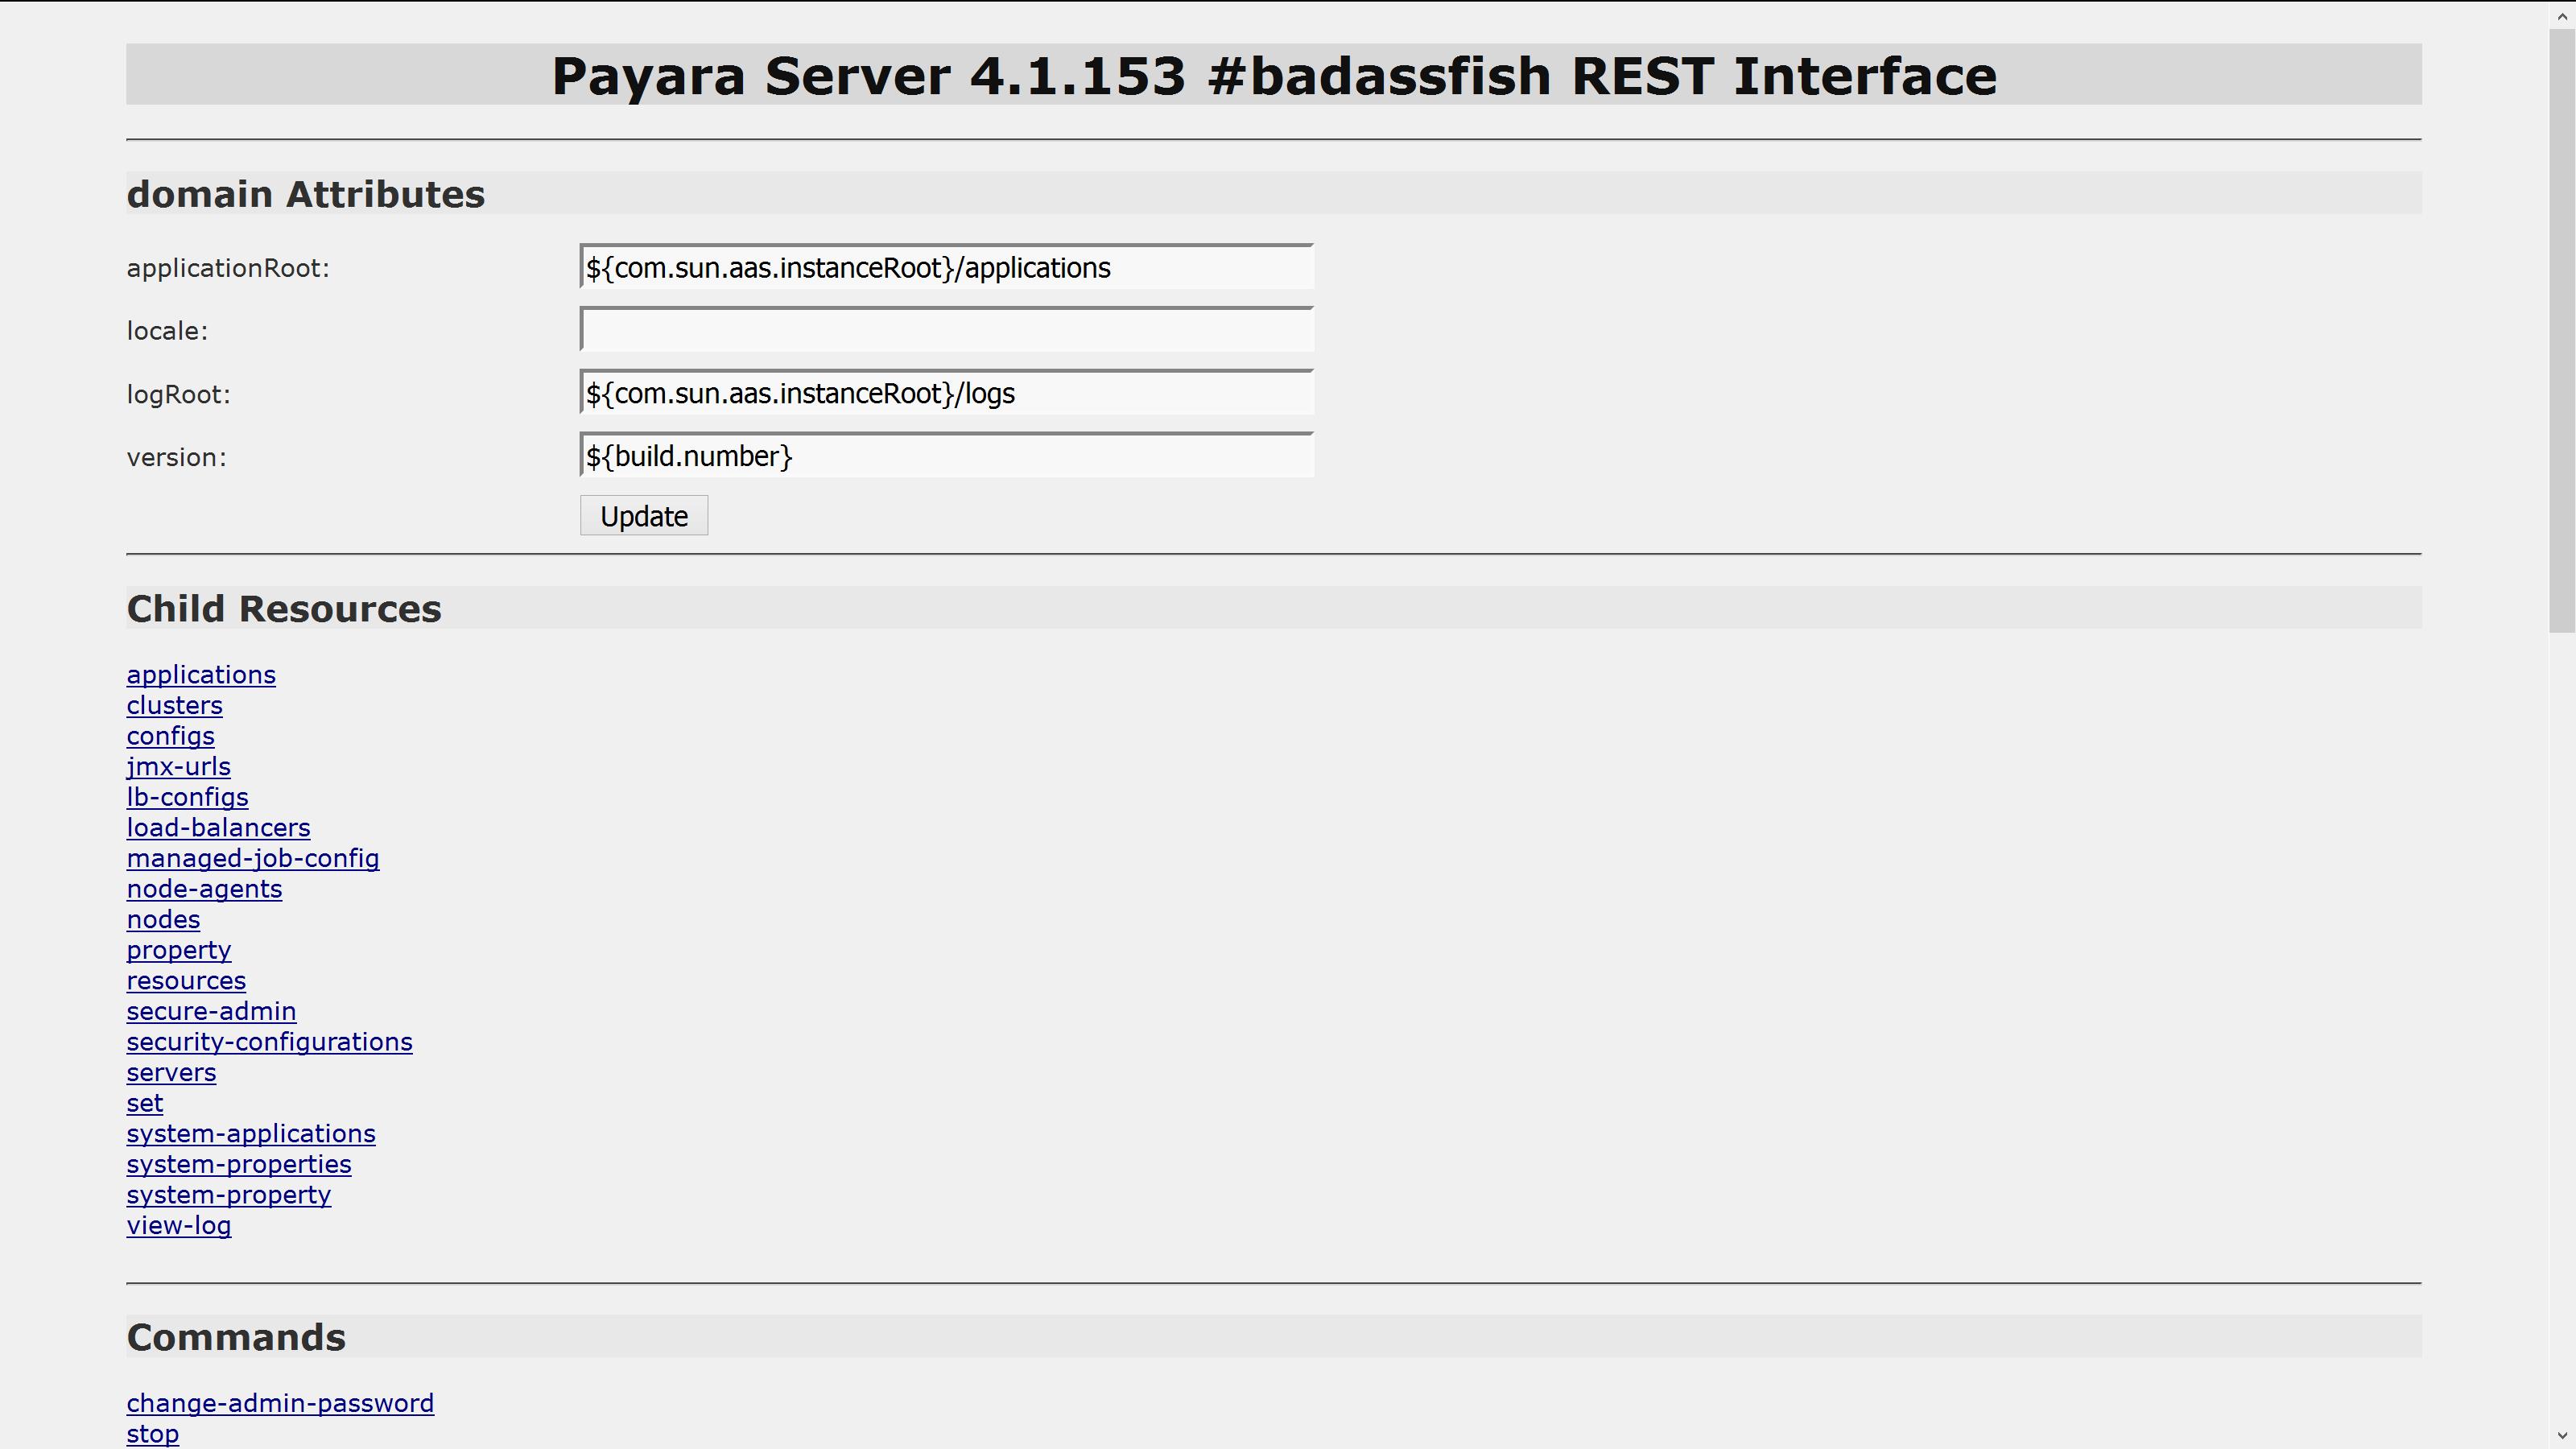Image resolution: width=2576 pixels, height=1449 pixels.
Task: Open managed-job-config resource
Action: (253, 859)
